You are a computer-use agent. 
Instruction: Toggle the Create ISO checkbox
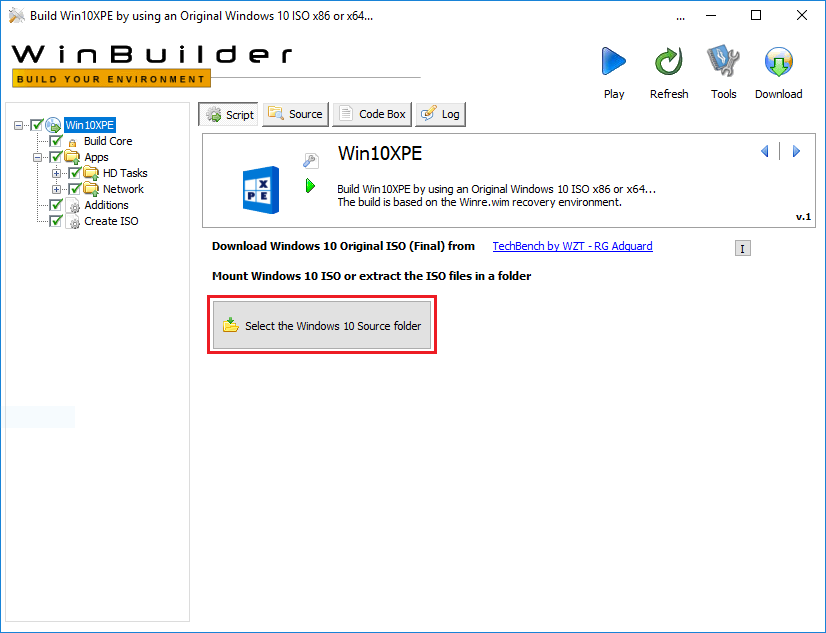coord(56,221)
